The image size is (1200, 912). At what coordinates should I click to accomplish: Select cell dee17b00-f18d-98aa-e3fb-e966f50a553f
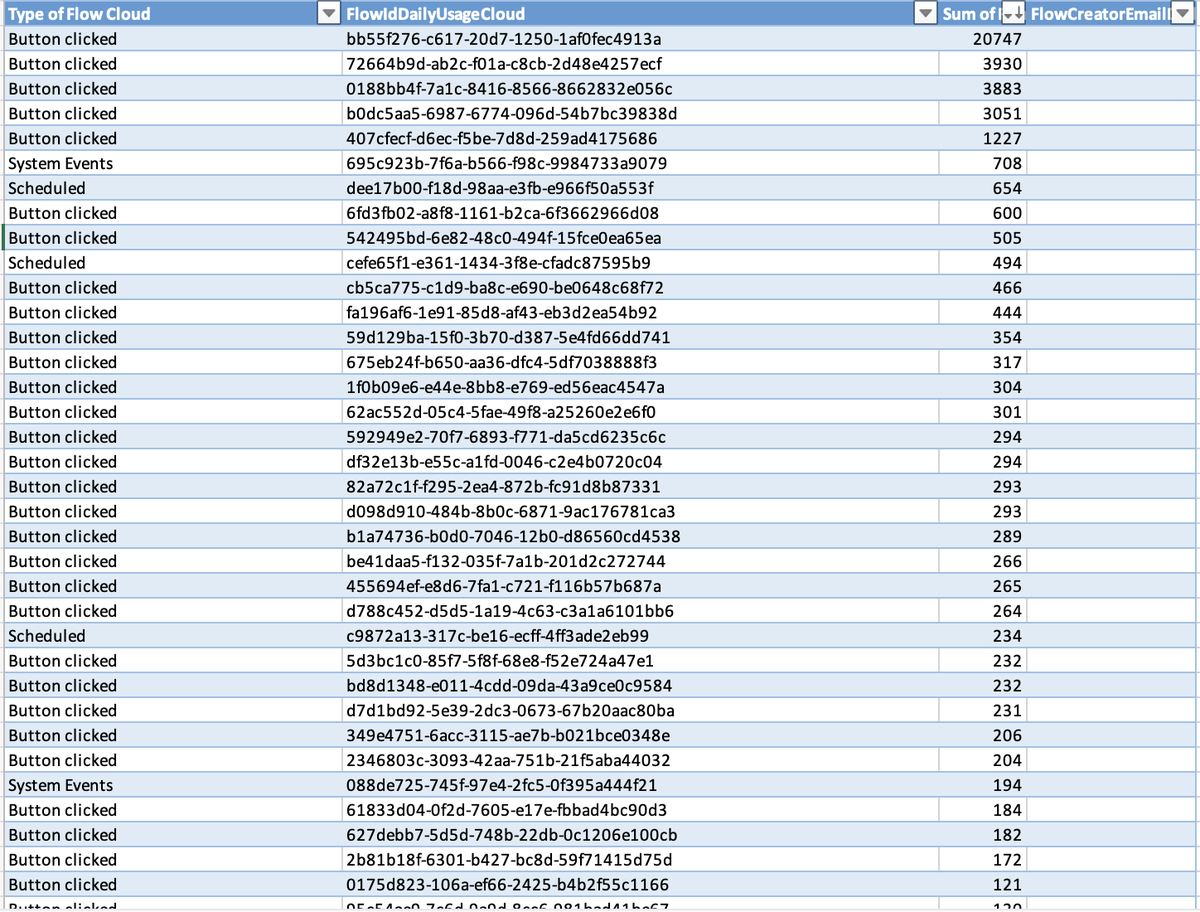point(640,188)
